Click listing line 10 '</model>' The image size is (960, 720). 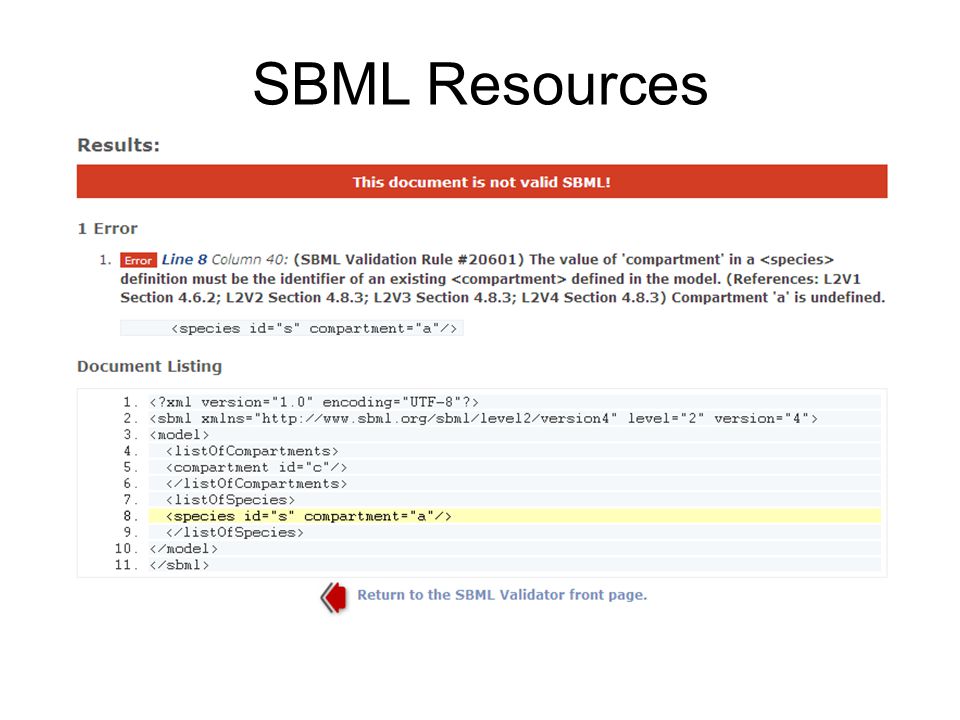coord(514,549)
